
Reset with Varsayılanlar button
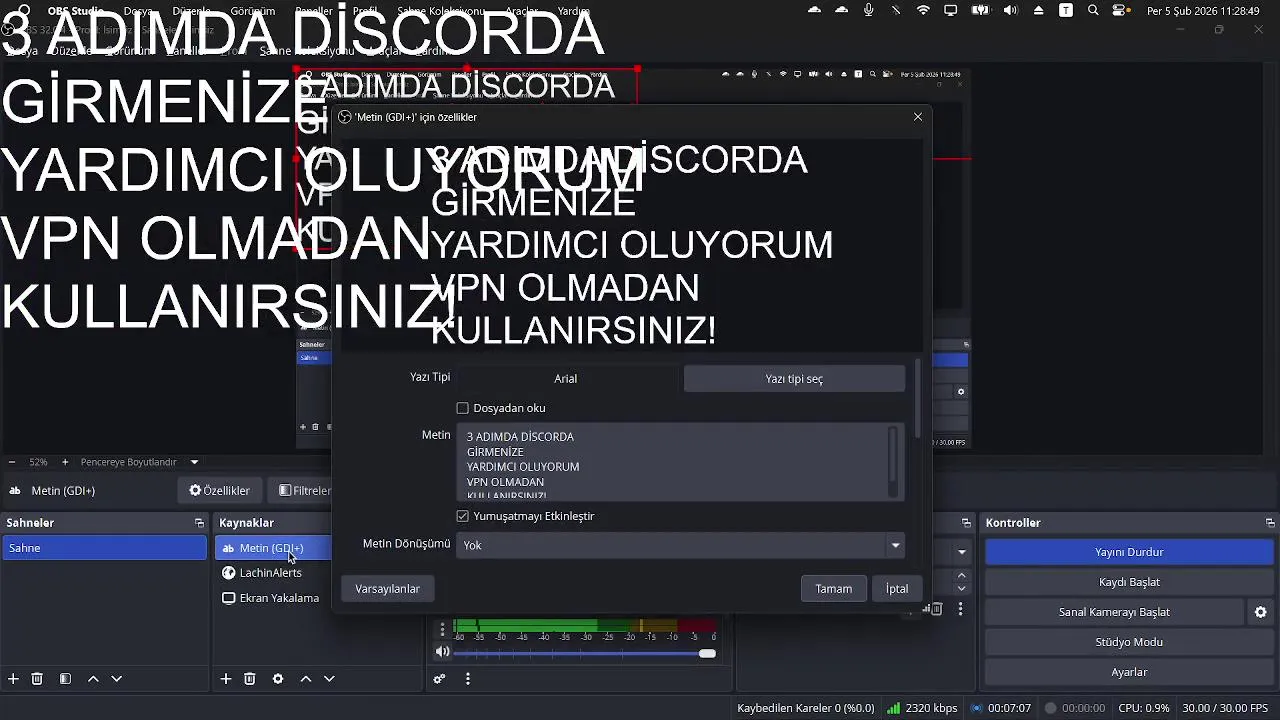pyautogui.click(x=387, y=589)
